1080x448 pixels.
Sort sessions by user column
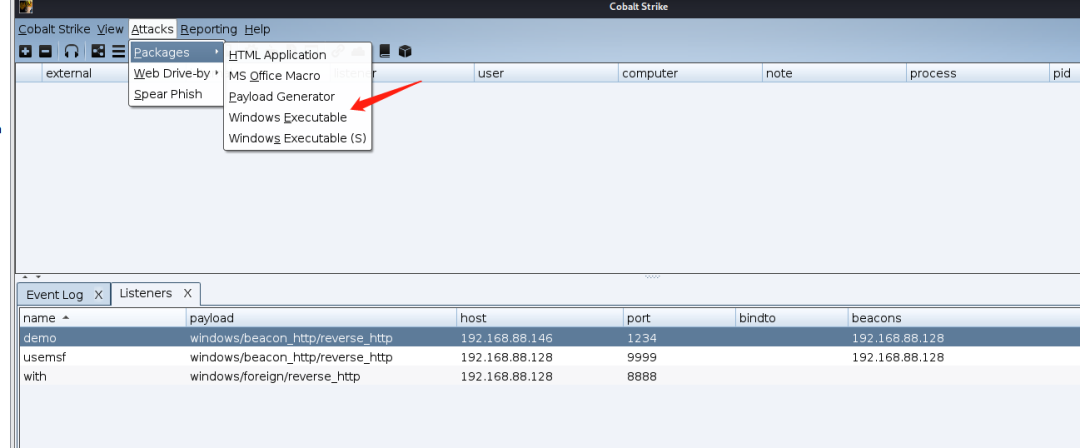pos(546,73)
